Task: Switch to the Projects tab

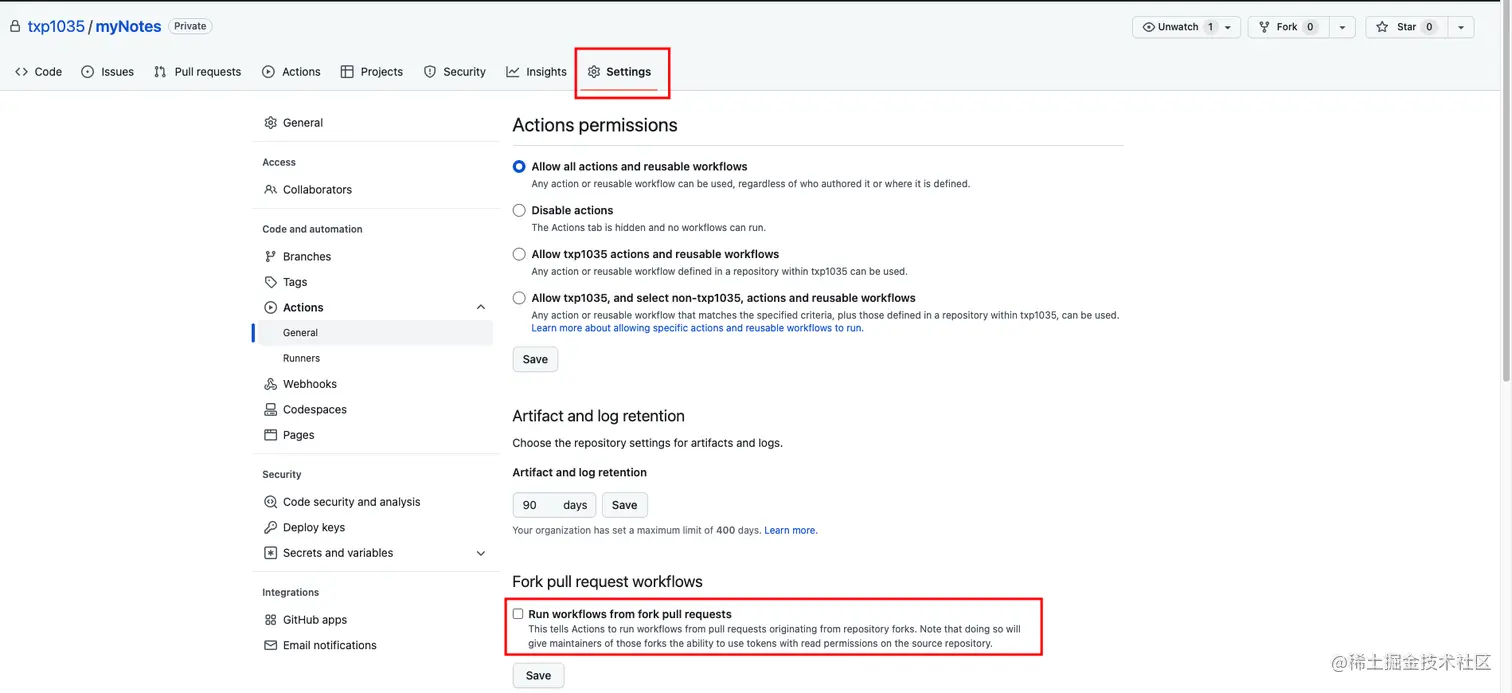Action: 371,72
